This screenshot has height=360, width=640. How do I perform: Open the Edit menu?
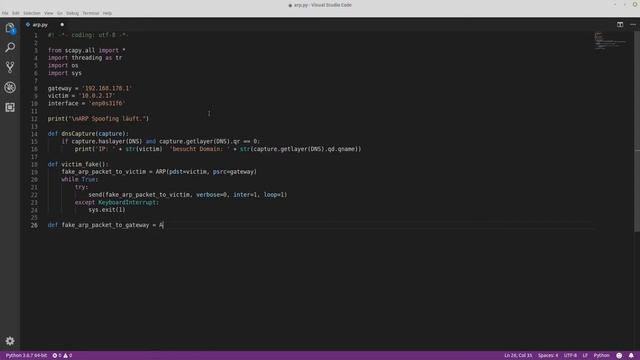click(16, 13)
